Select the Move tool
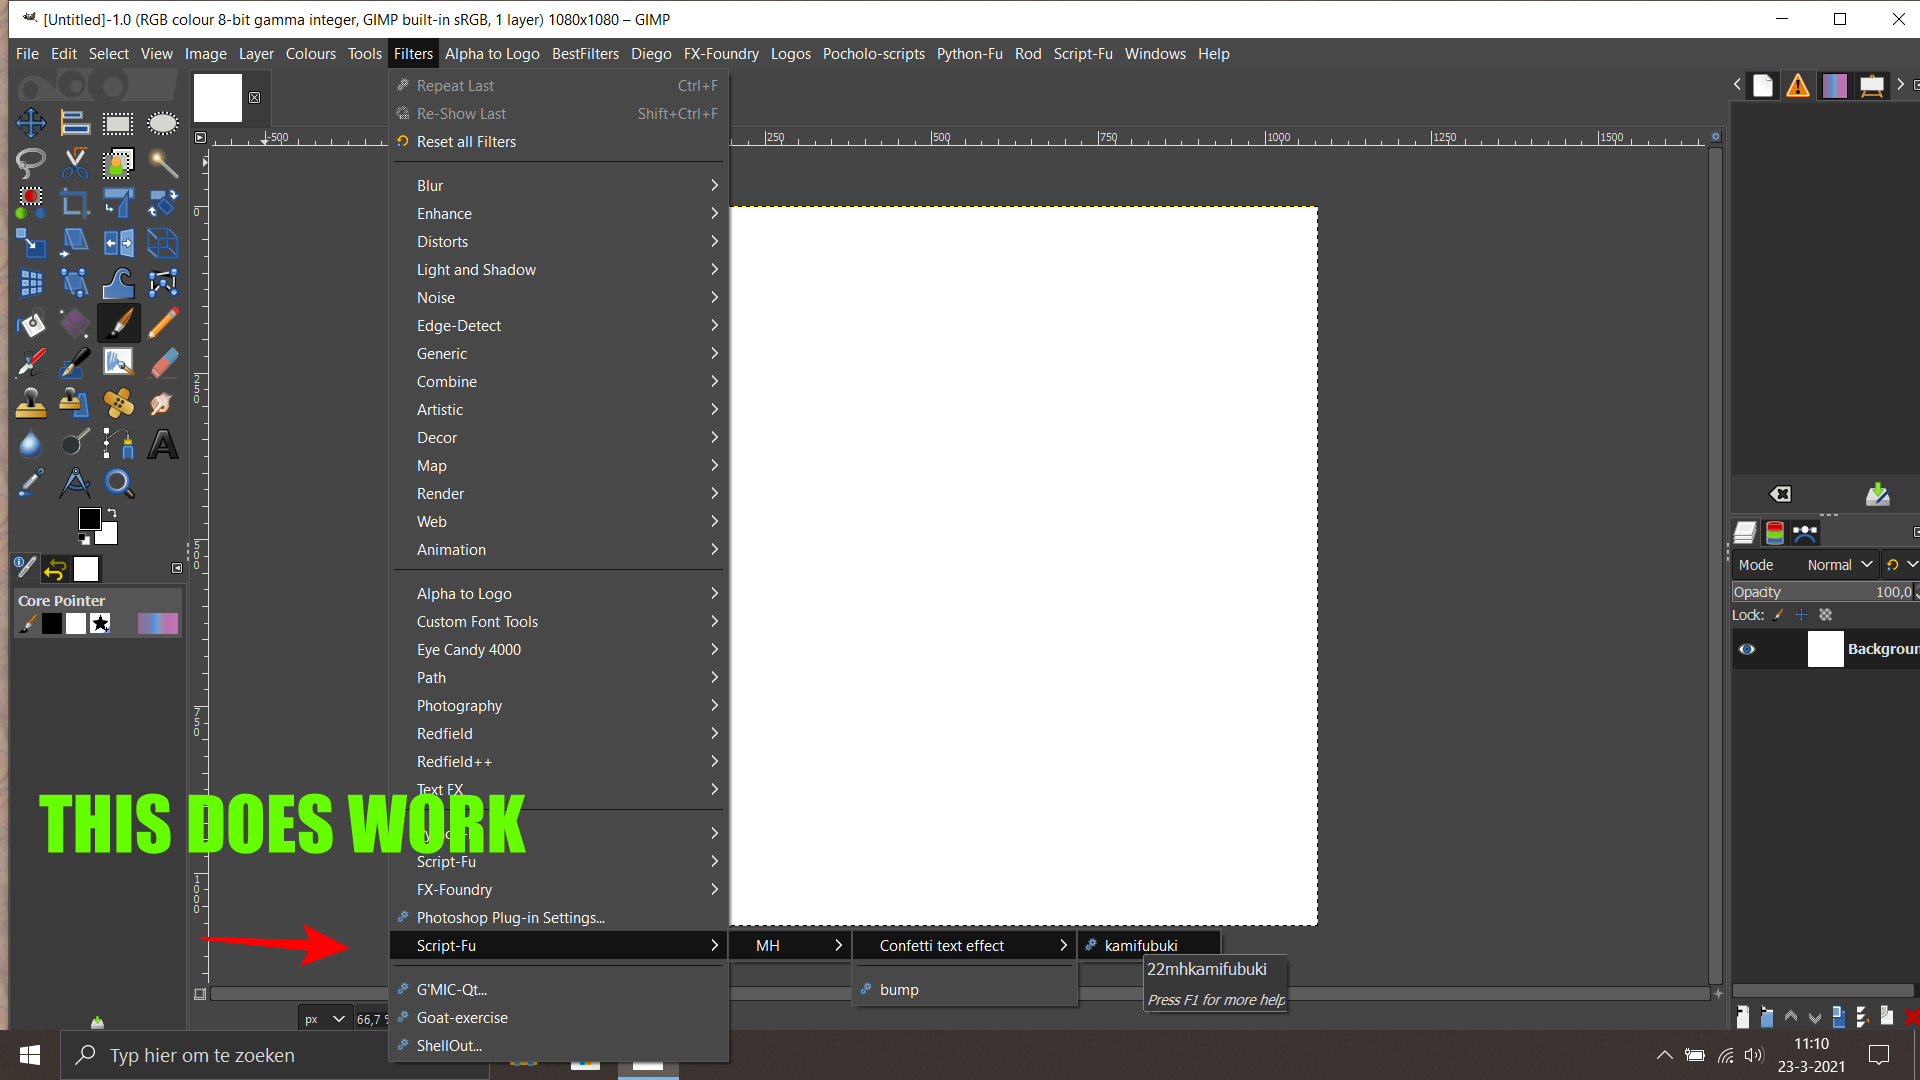Screen dimensions: 1920x1080 tap(31, 123)
